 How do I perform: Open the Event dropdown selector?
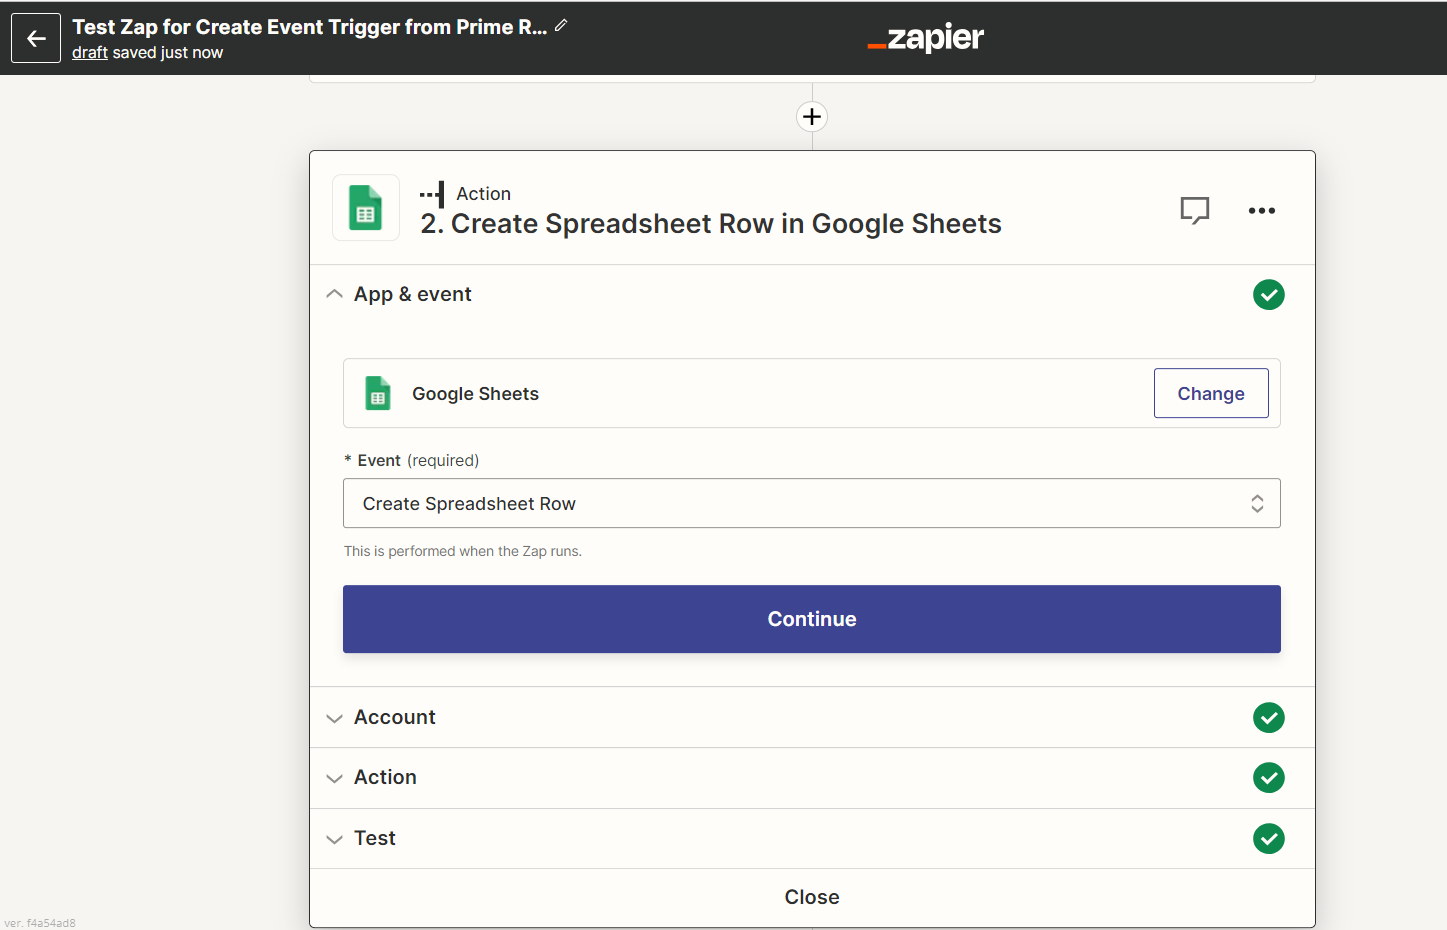811,504
